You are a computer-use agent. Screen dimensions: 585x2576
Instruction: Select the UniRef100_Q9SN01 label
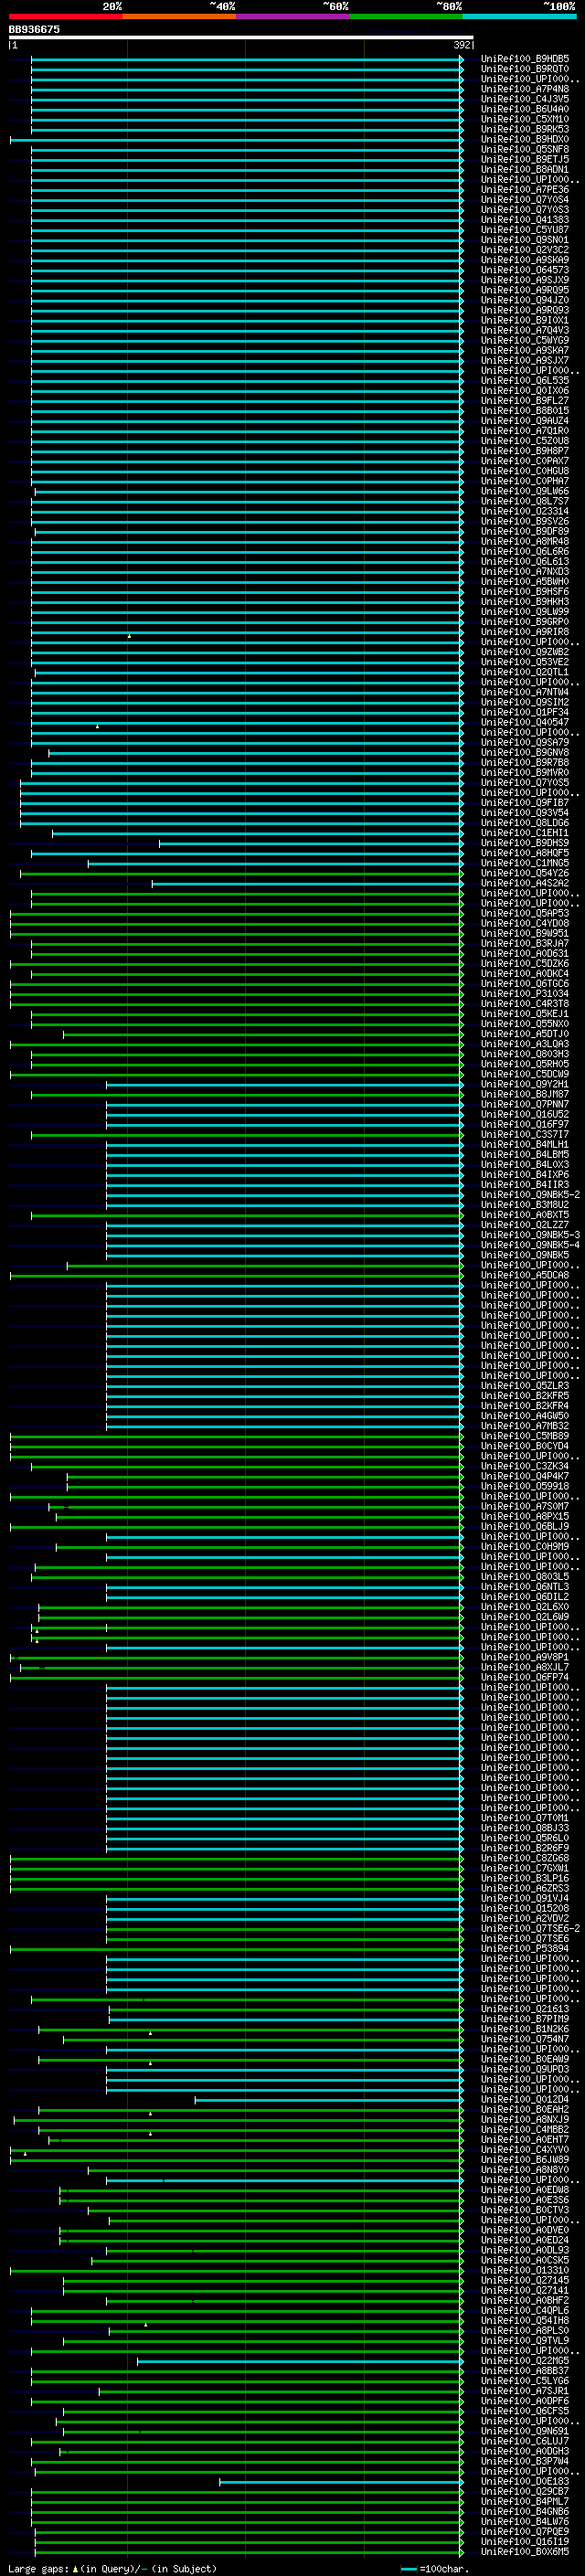(x=525, y=239)
